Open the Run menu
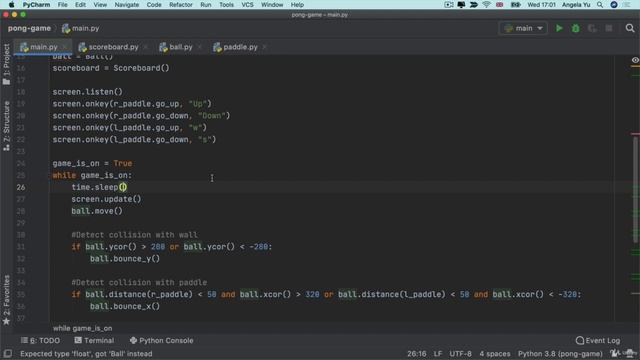640x360 pixels. (x=206, y=5)
